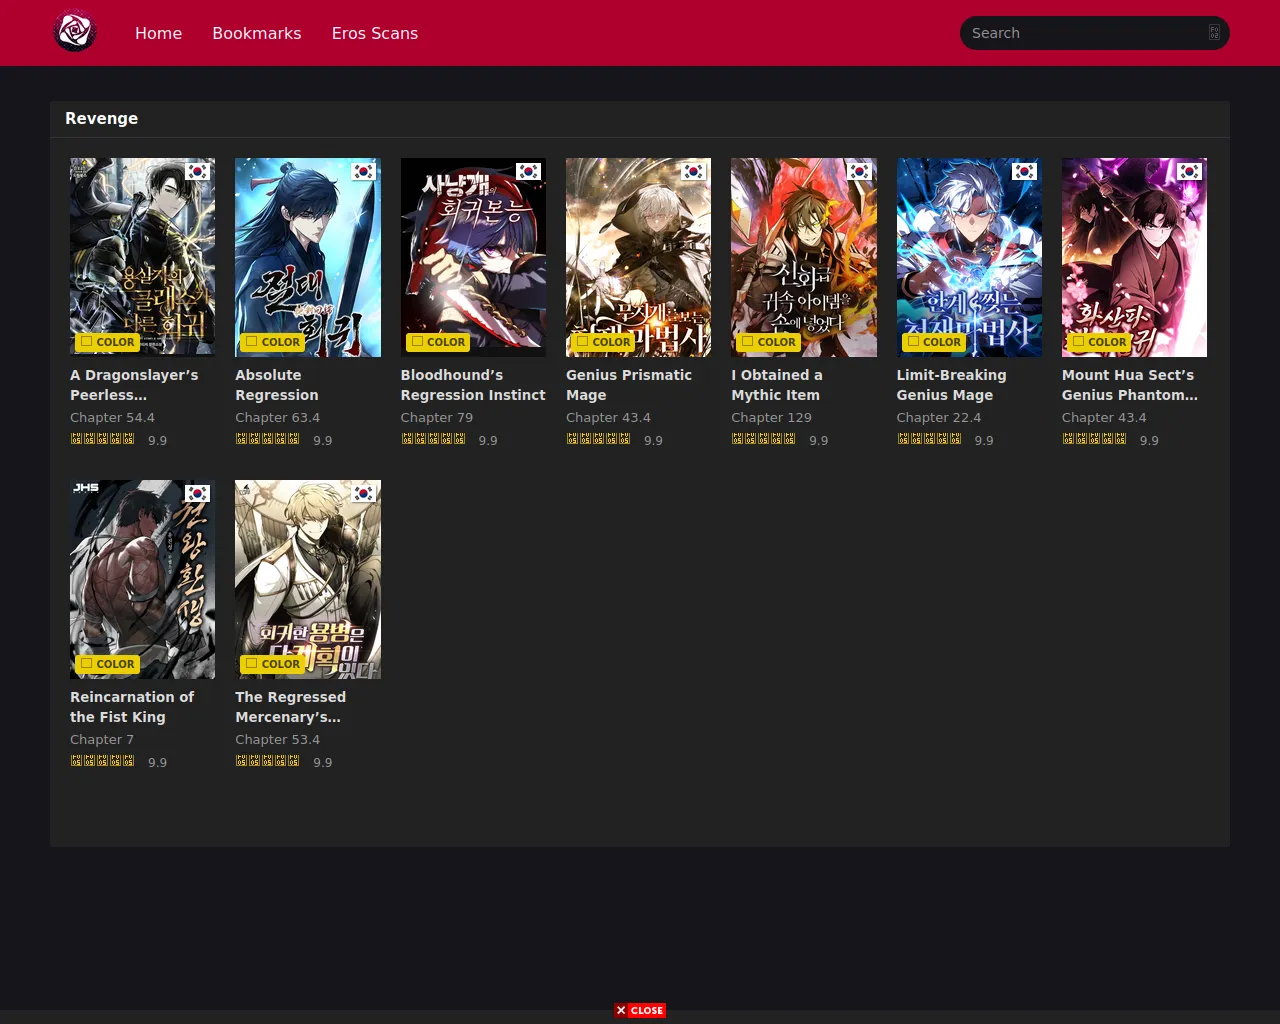Click "Chapter 53.4" text
The width and height of the screenshot is (1280, 1024).
tap(277, 740)
